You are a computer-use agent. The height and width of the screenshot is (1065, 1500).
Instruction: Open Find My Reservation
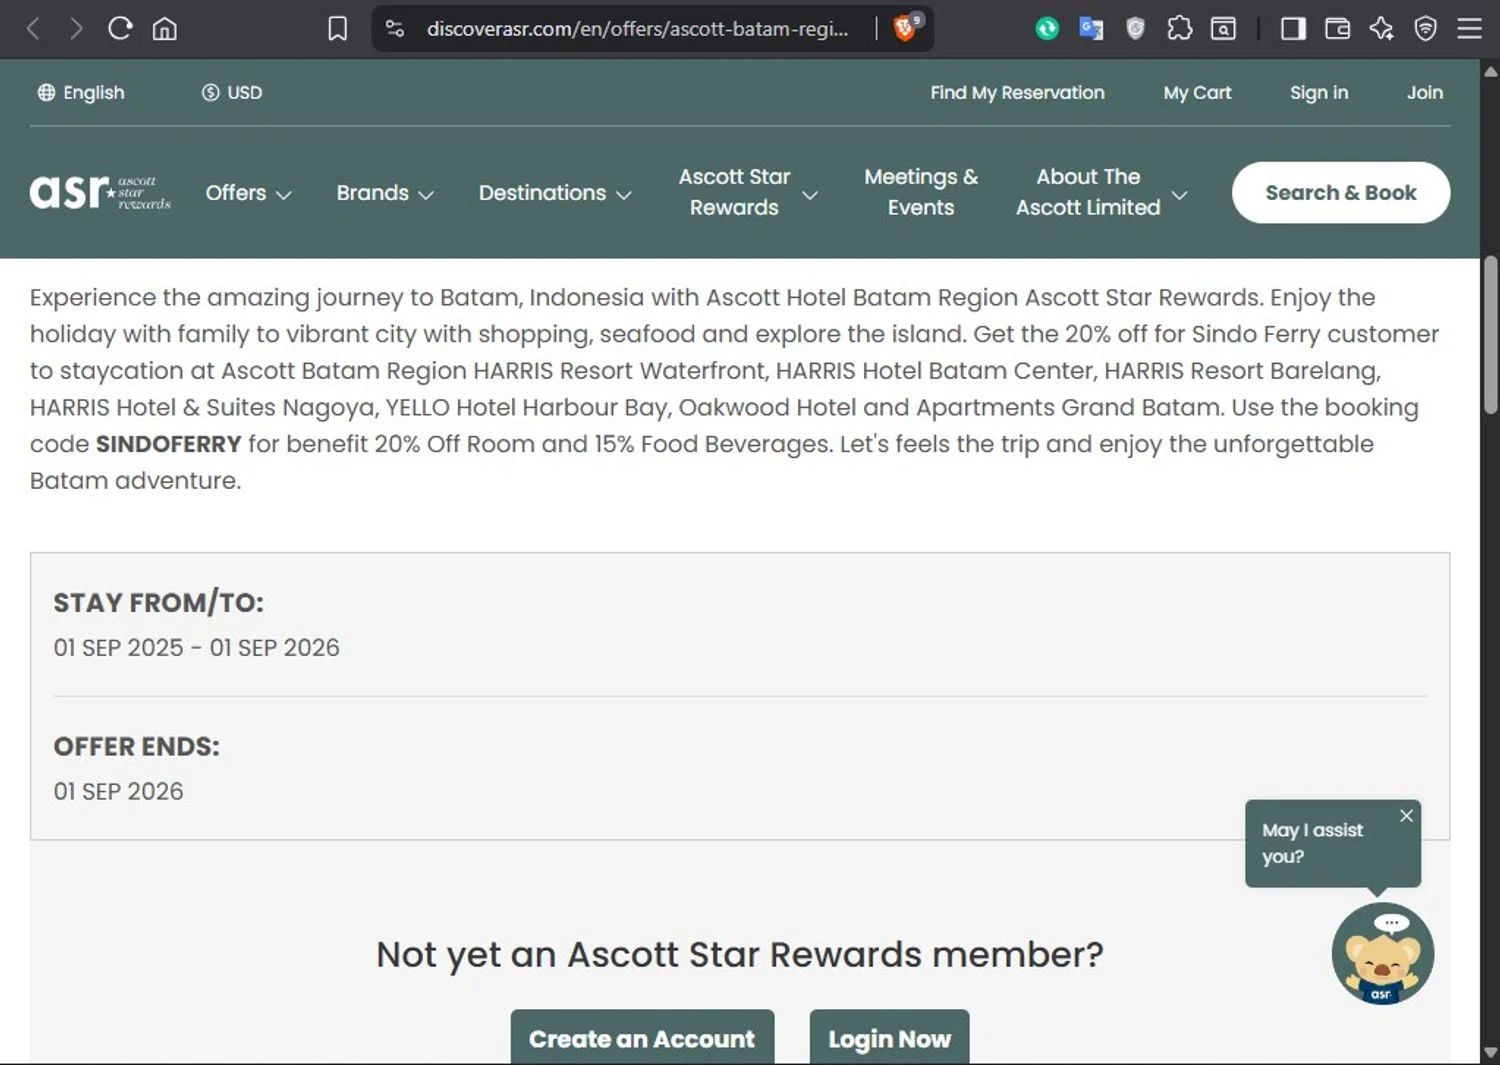[1017, 92]
